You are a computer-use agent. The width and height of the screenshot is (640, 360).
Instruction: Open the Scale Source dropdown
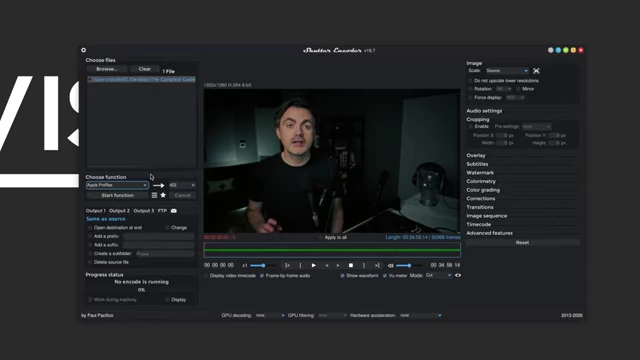click(507, 71)
